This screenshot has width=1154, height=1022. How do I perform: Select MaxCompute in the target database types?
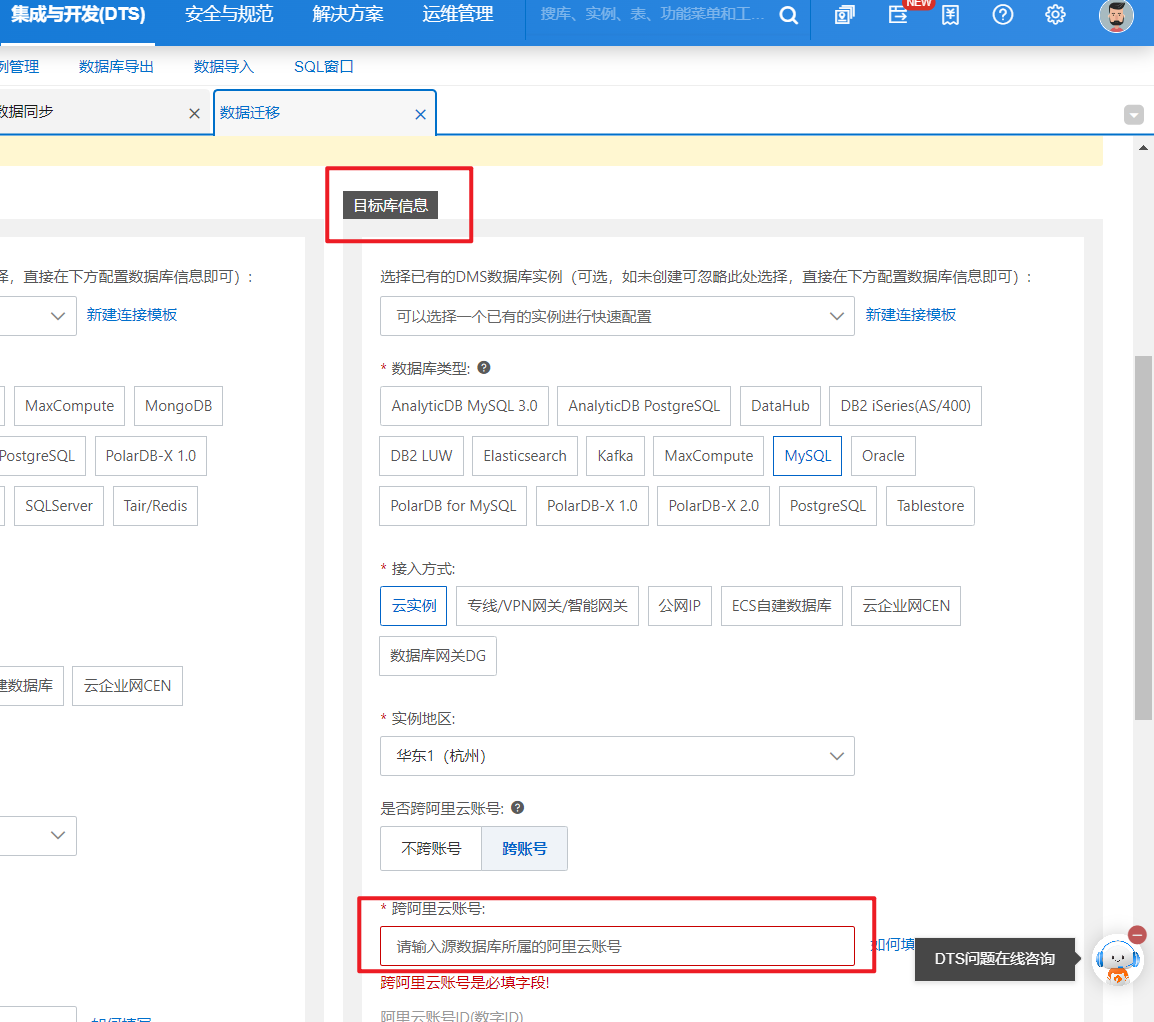(x=709, y=456)
